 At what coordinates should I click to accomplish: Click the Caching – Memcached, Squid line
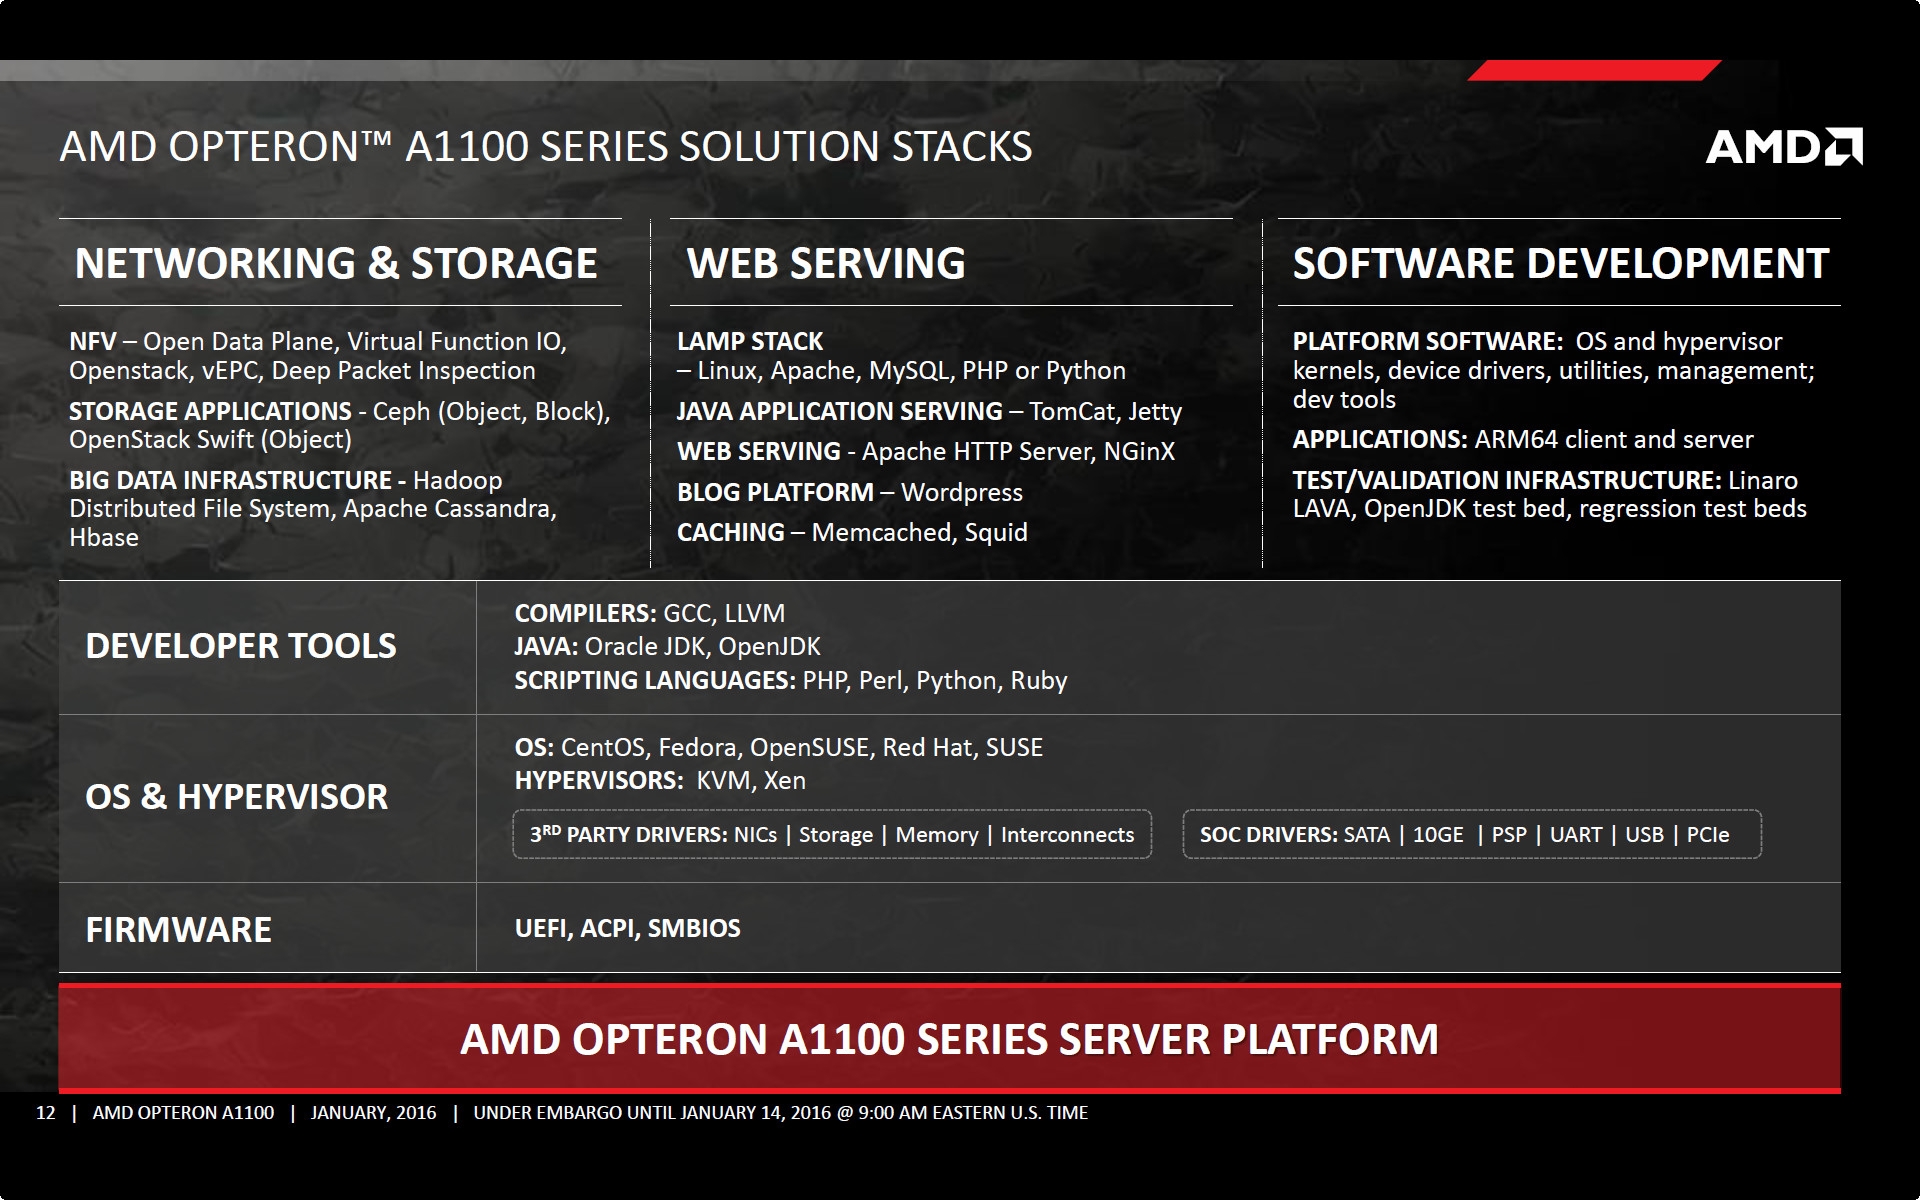pyautogui.click(x=852, y=532)
